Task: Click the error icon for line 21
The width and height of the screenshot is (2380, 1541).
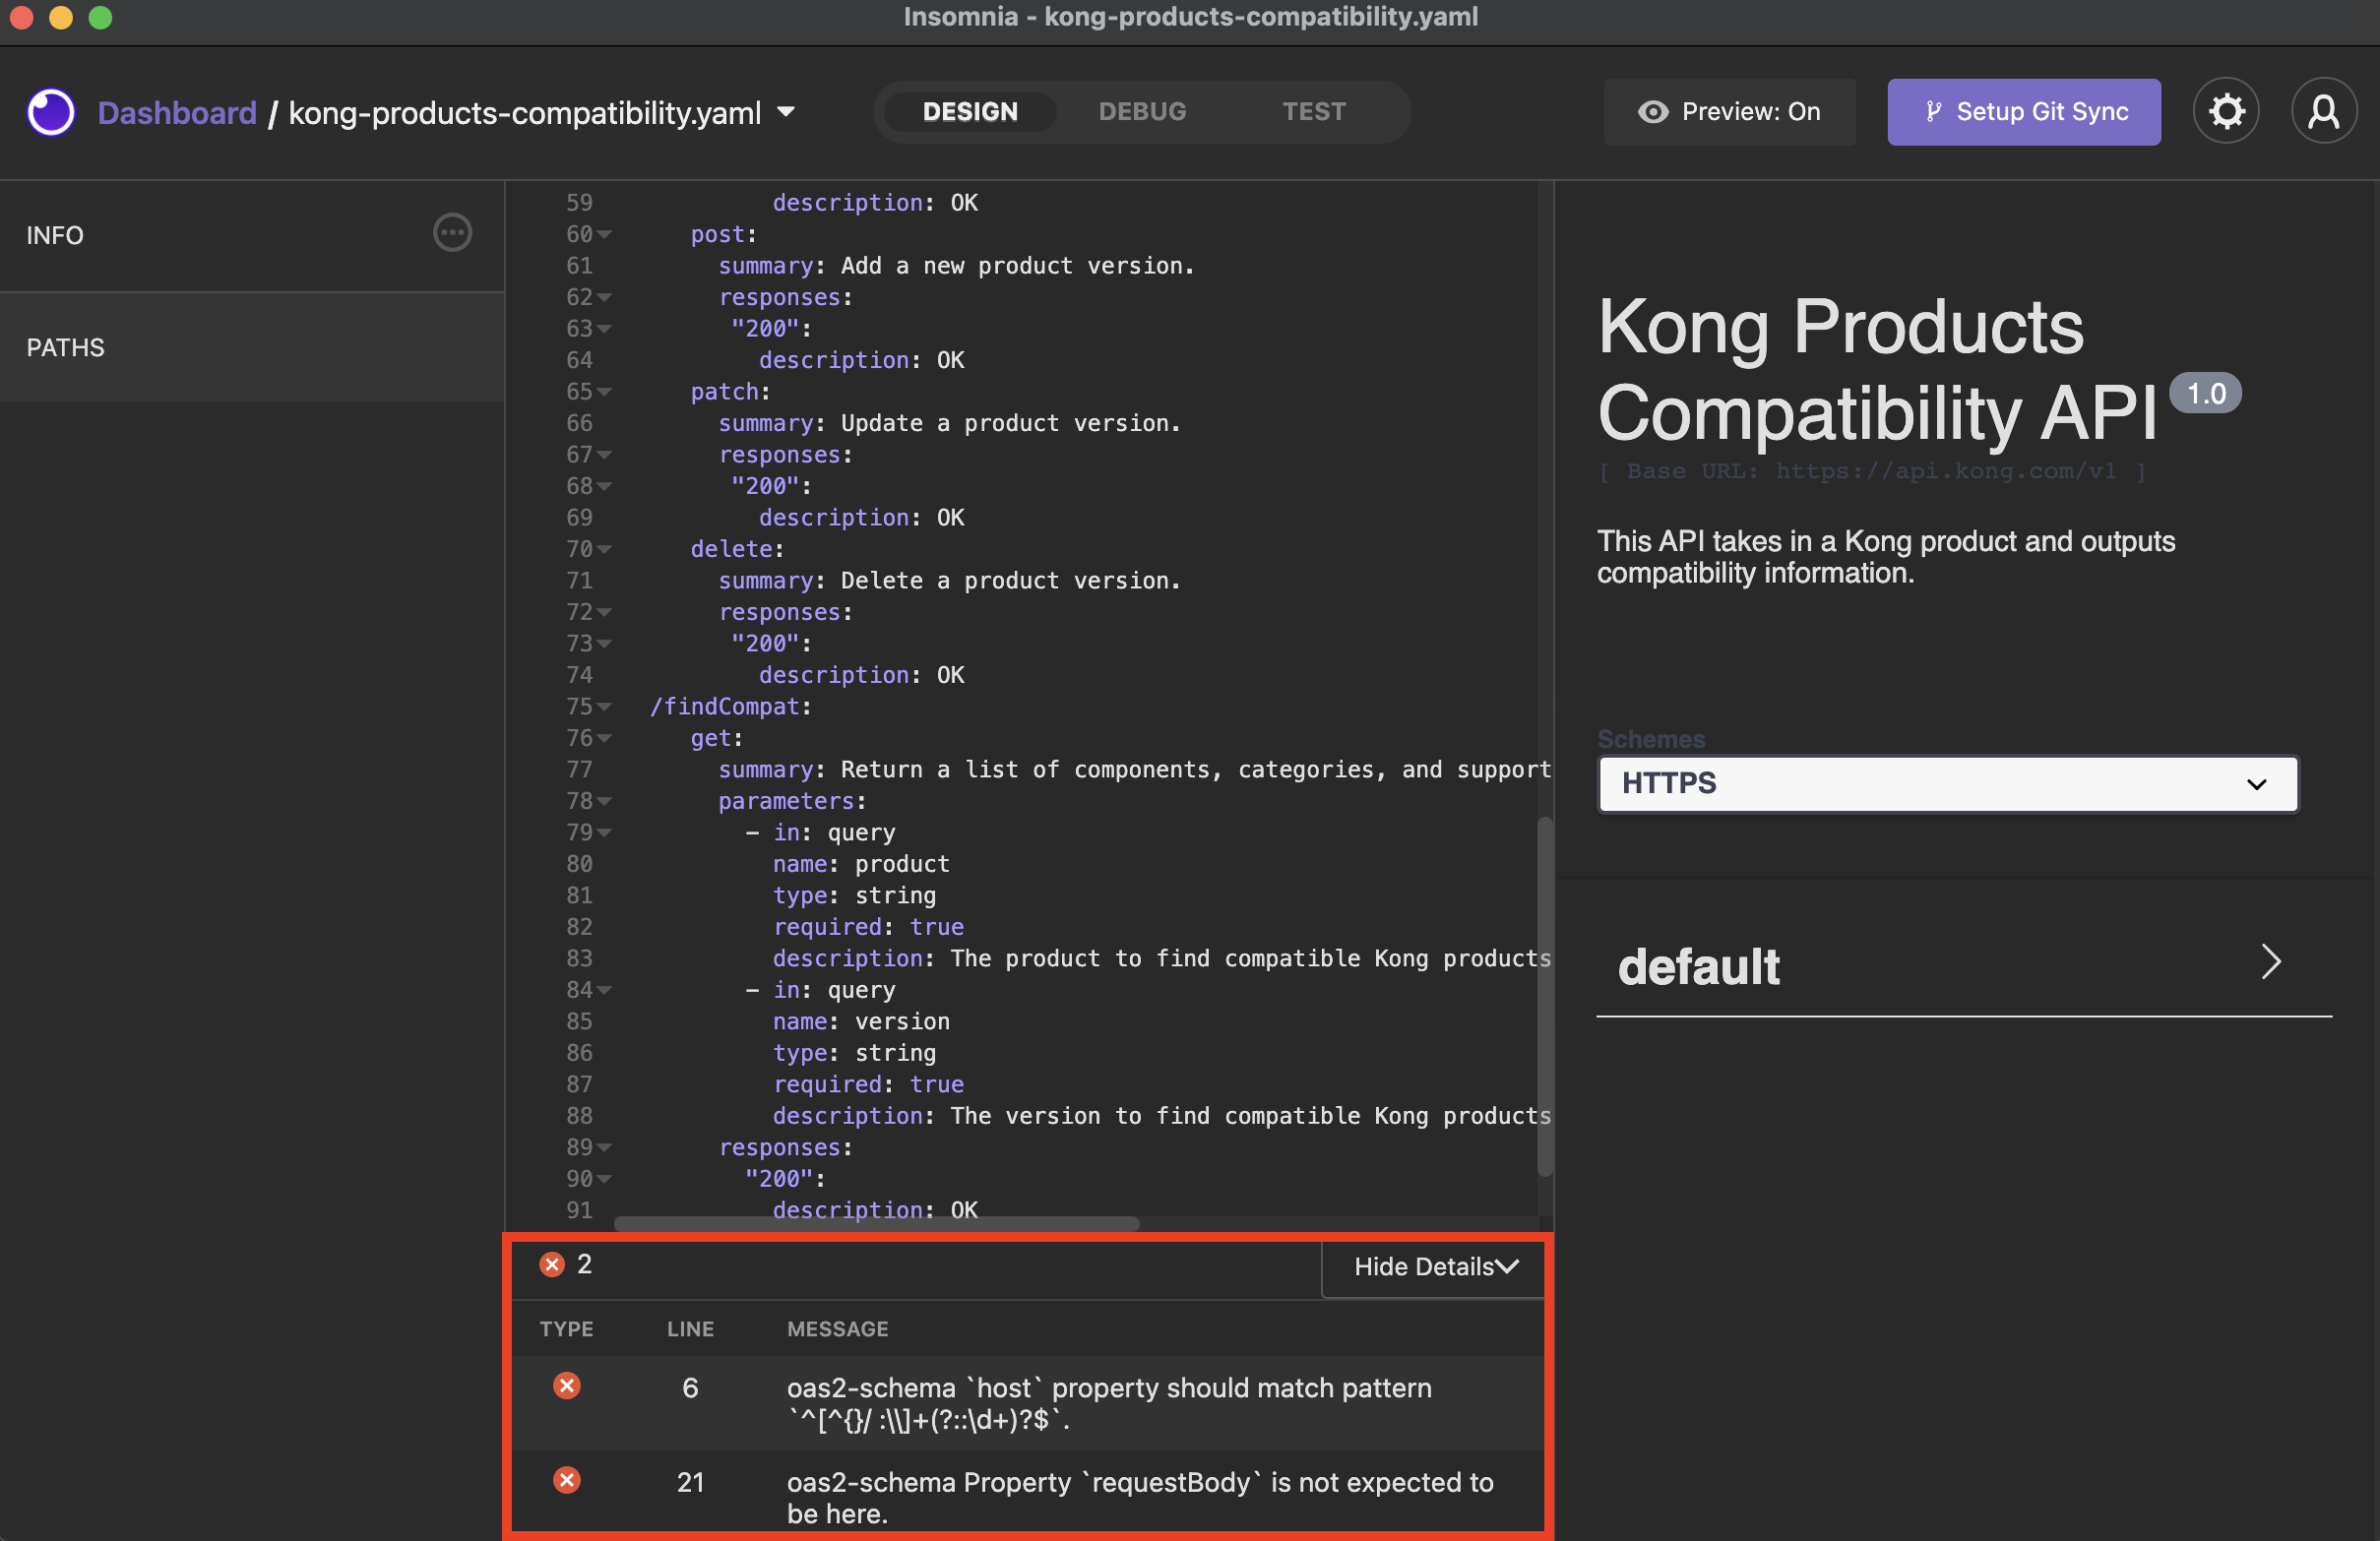Action: (x=567, y=1480)
